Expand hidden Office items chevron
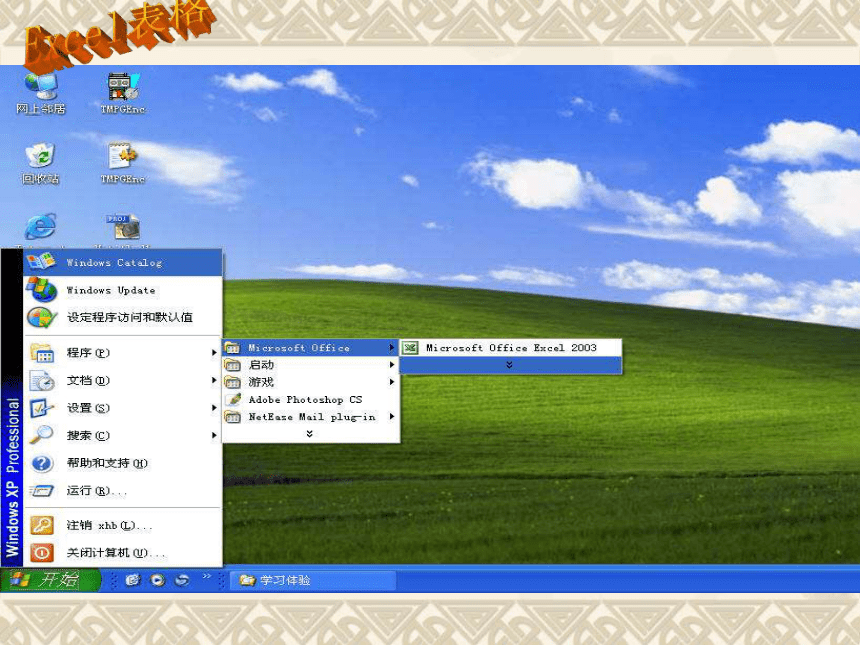Image resolution: width=860 pixels, height=645 pixels. point(510,365)
